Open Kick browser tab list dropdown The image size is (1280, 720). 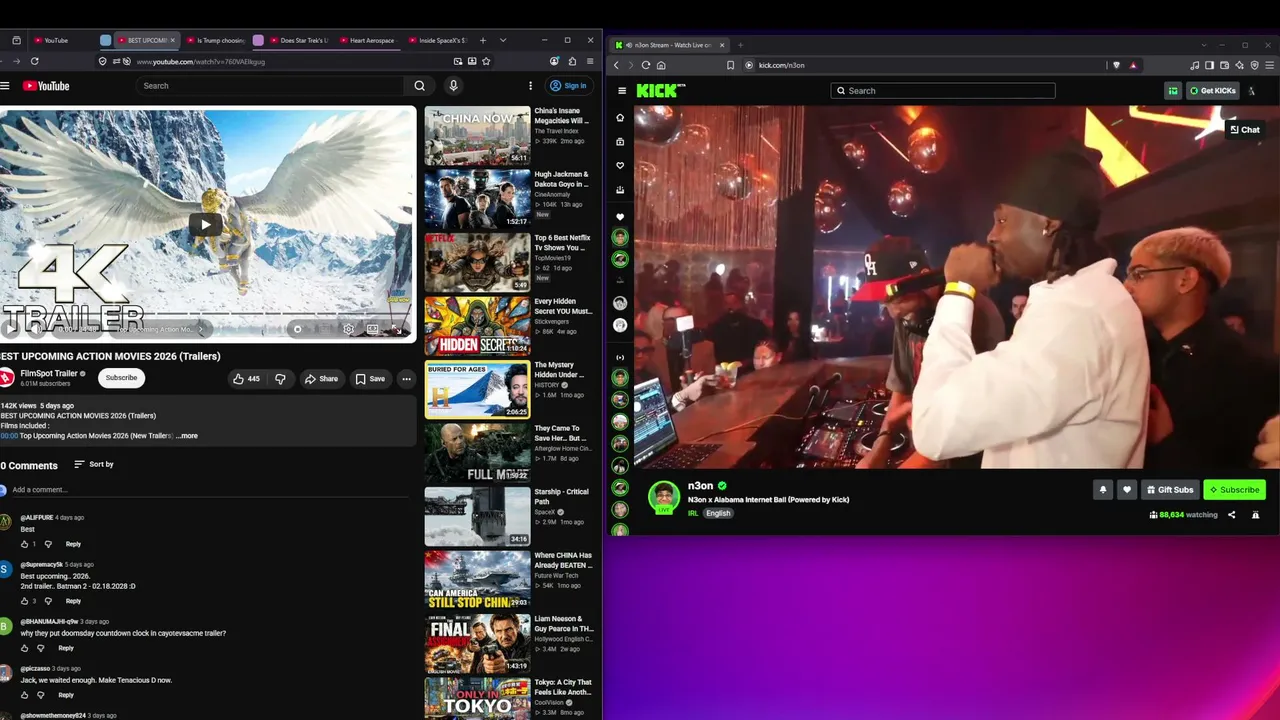coord(1204,45)
